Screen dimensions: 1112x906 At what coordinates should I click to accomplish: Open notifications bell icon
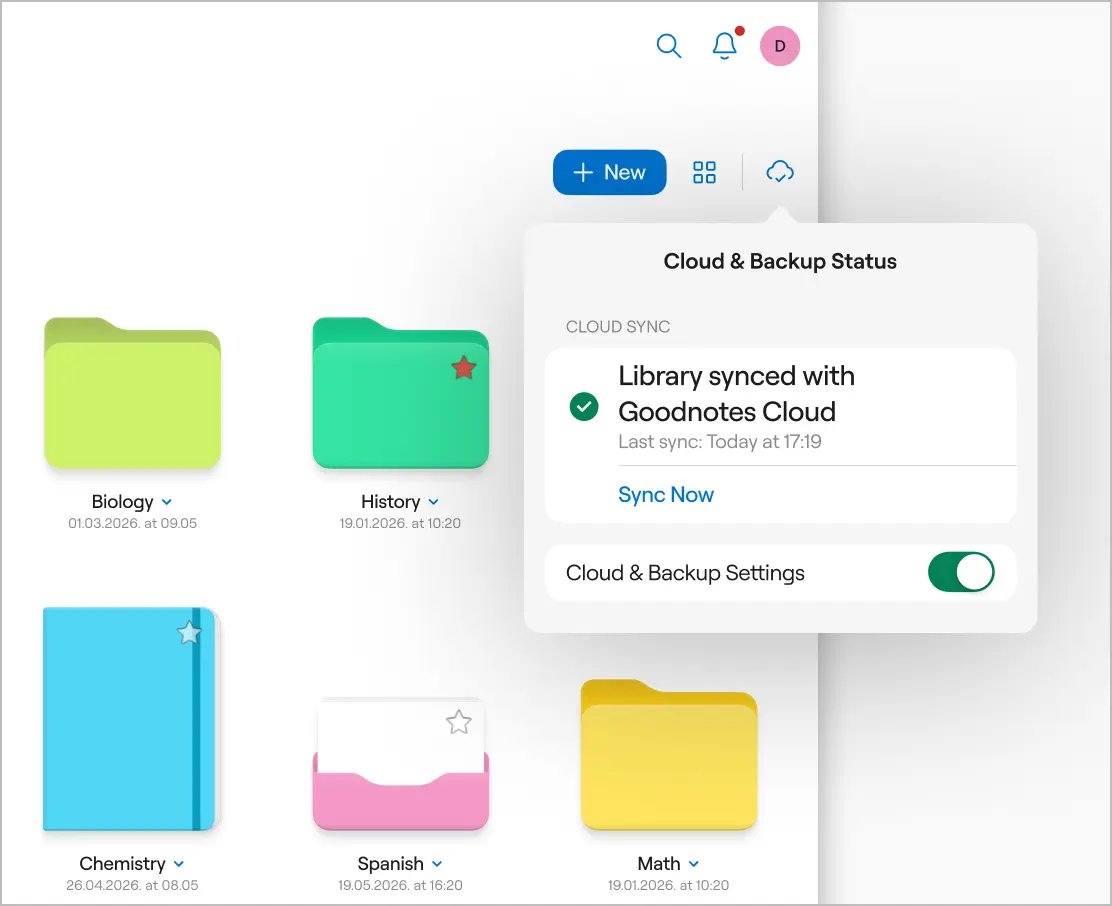[725, 45]
